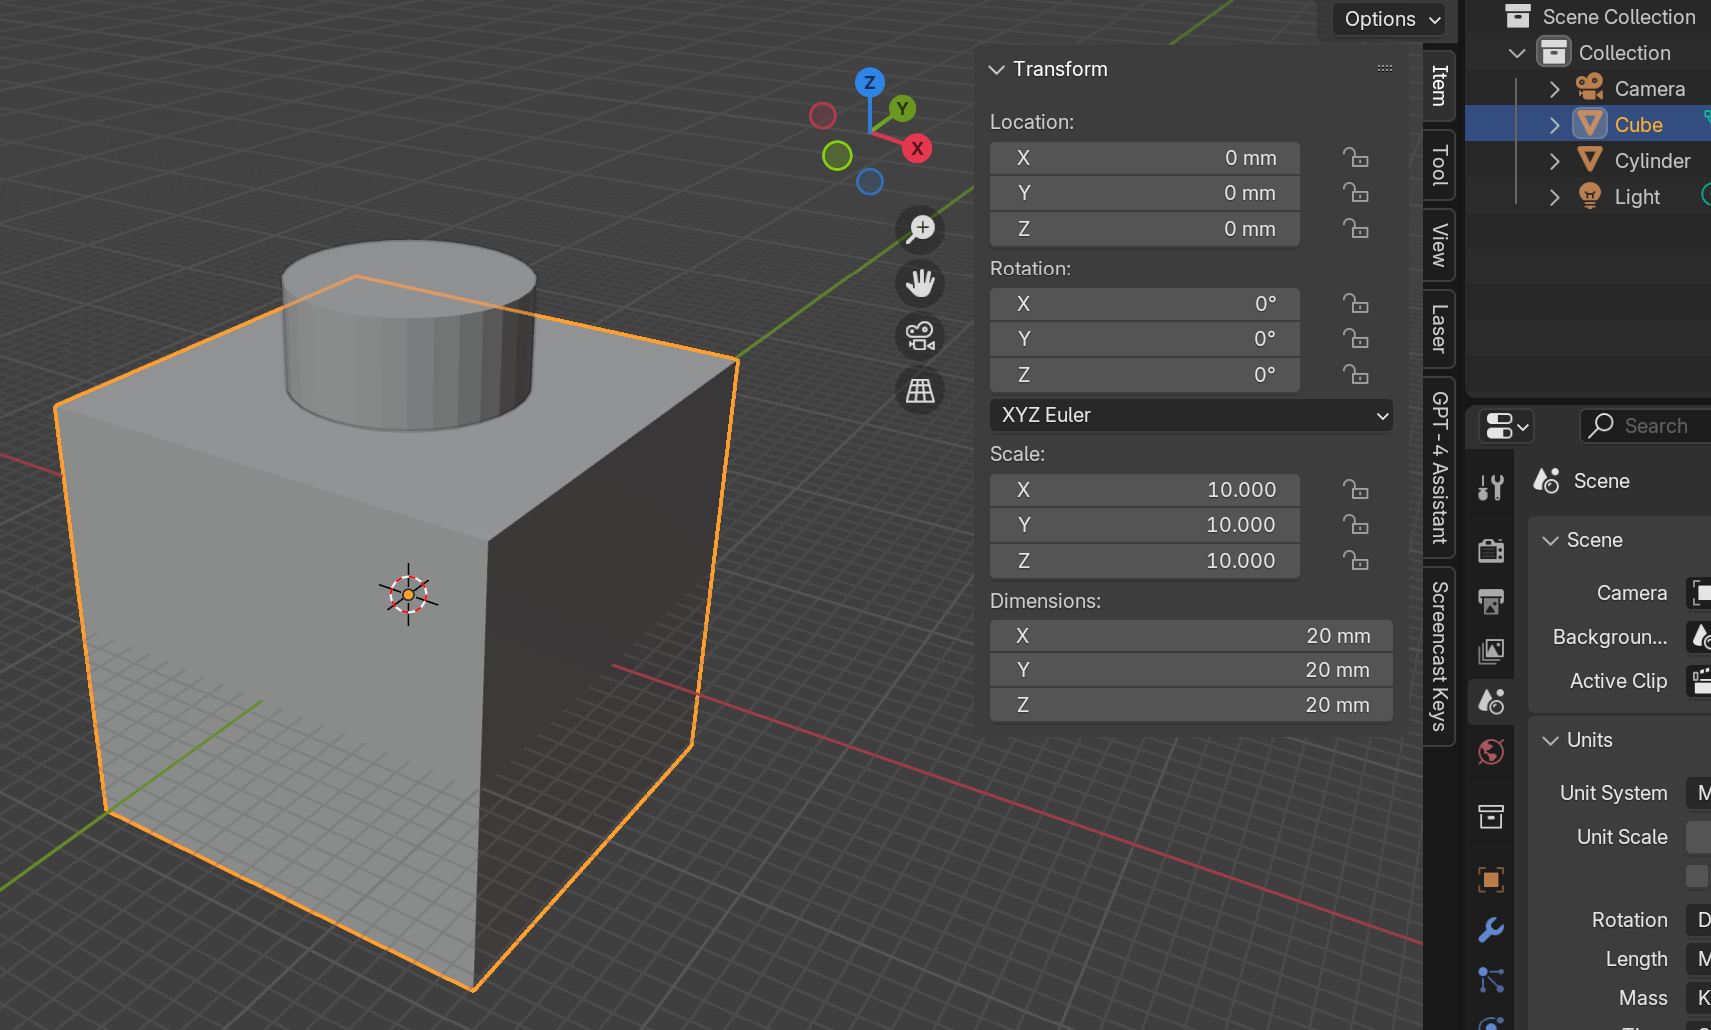Viewport: 1711px width, 1030px height.
Task: Select the Modifier properties wrench icon
Action: [x=1490, y=929]
